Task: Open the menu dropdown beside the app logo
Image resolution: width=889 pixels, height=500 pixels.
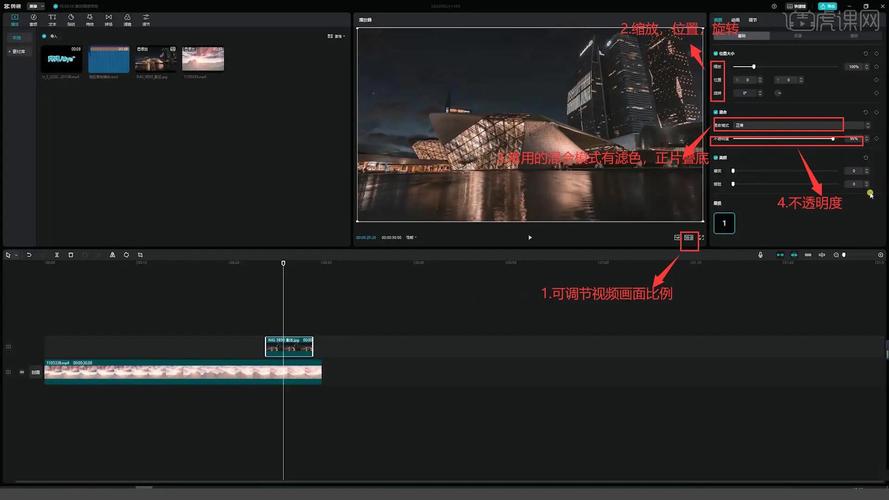Action: tap(36, 6)
